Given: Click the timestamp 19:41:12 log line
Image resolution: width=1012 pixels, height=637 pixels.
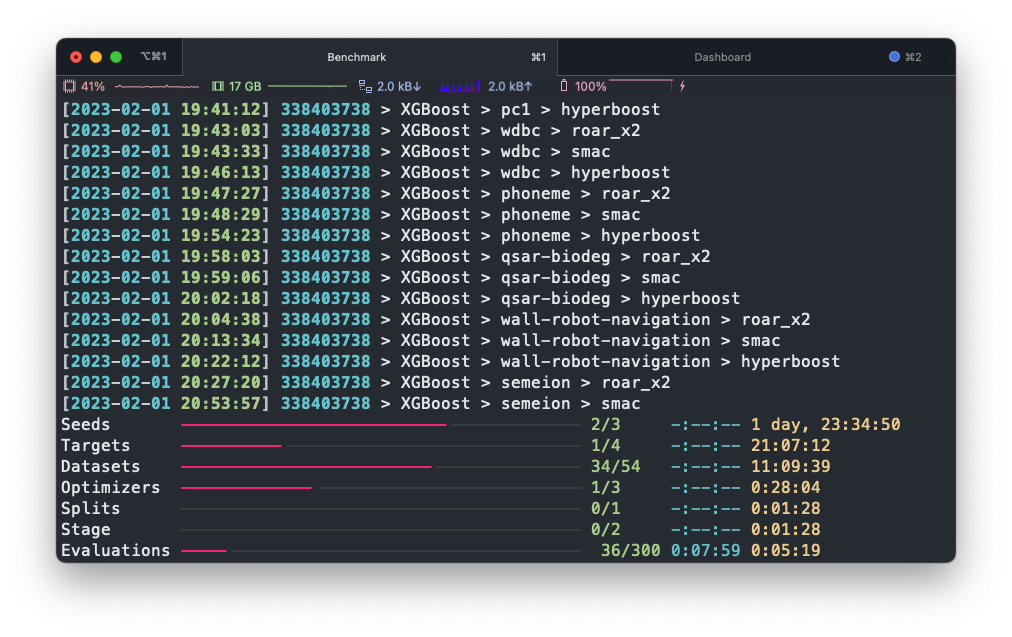Looking at the screenshot, I should [x=361, y=110].
